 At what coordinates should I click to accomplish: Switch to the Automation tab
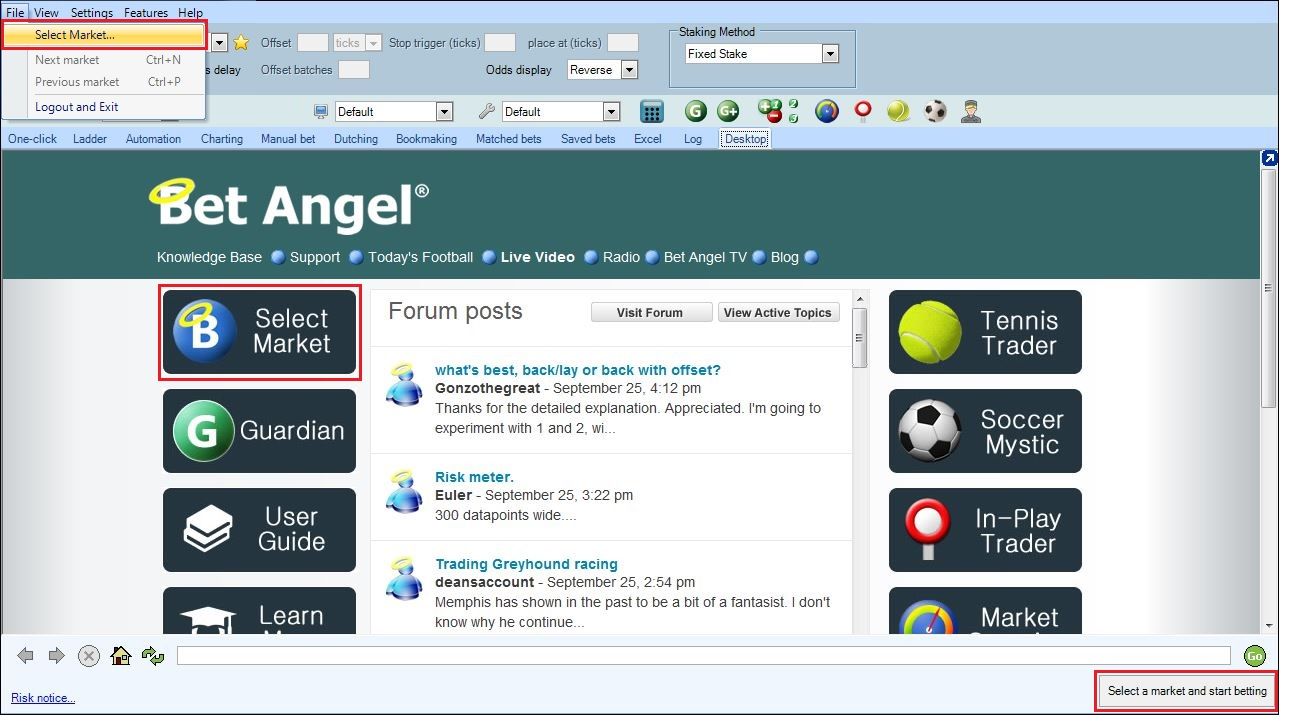point(153,139)
